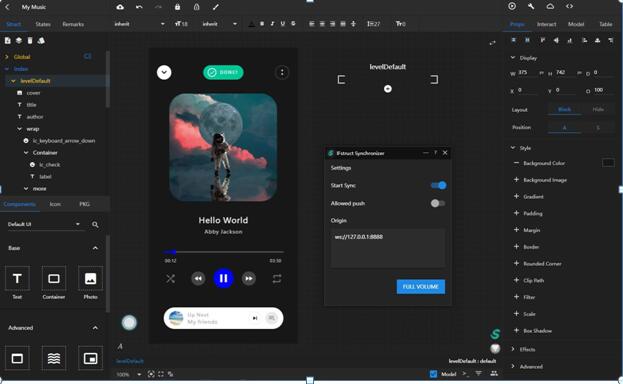Switch to the Remarks tab
Image resolution: width=623 pixels, height=384 pixels.
73,24
